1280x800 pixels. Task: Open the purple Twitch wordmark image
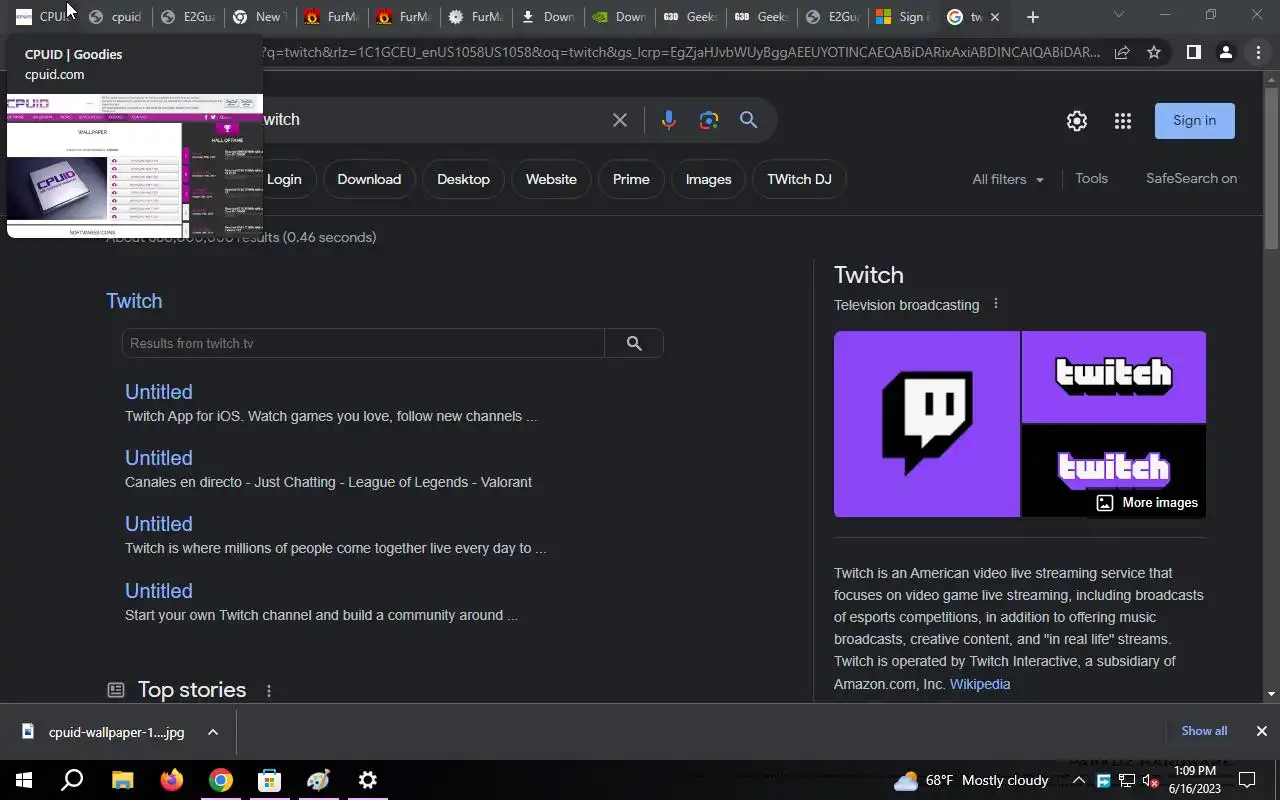(1114, 377)
